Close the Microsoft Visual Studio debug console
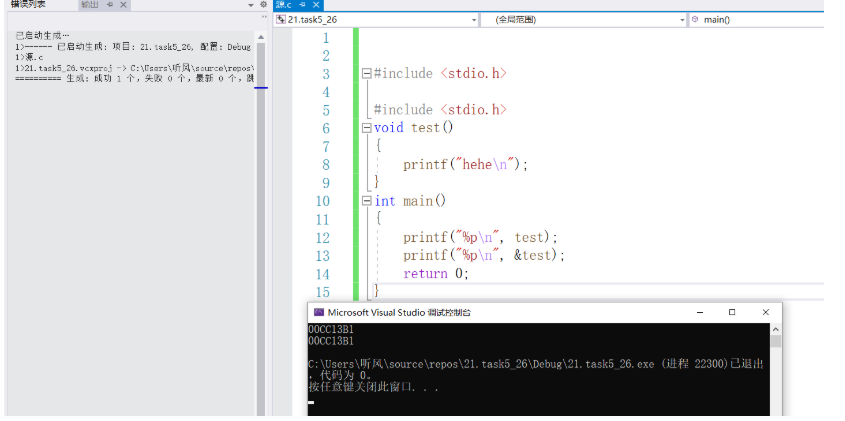The image size is (845, 421). click(x=765, y=312)
